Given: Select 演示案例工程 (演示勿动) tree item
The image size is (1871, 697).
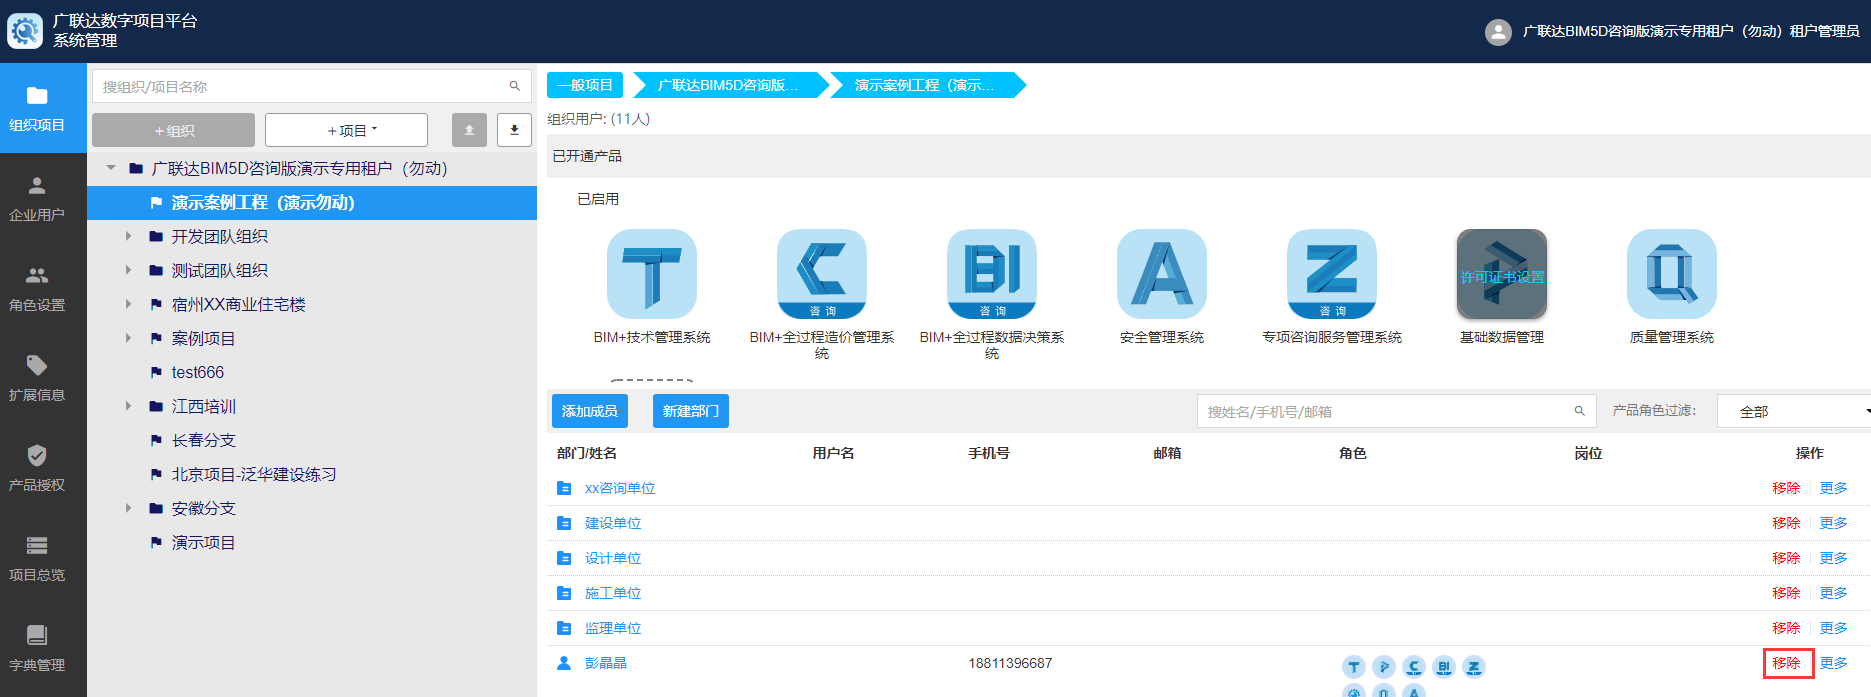Looking at the screenshot, I should tap(312, 202).
